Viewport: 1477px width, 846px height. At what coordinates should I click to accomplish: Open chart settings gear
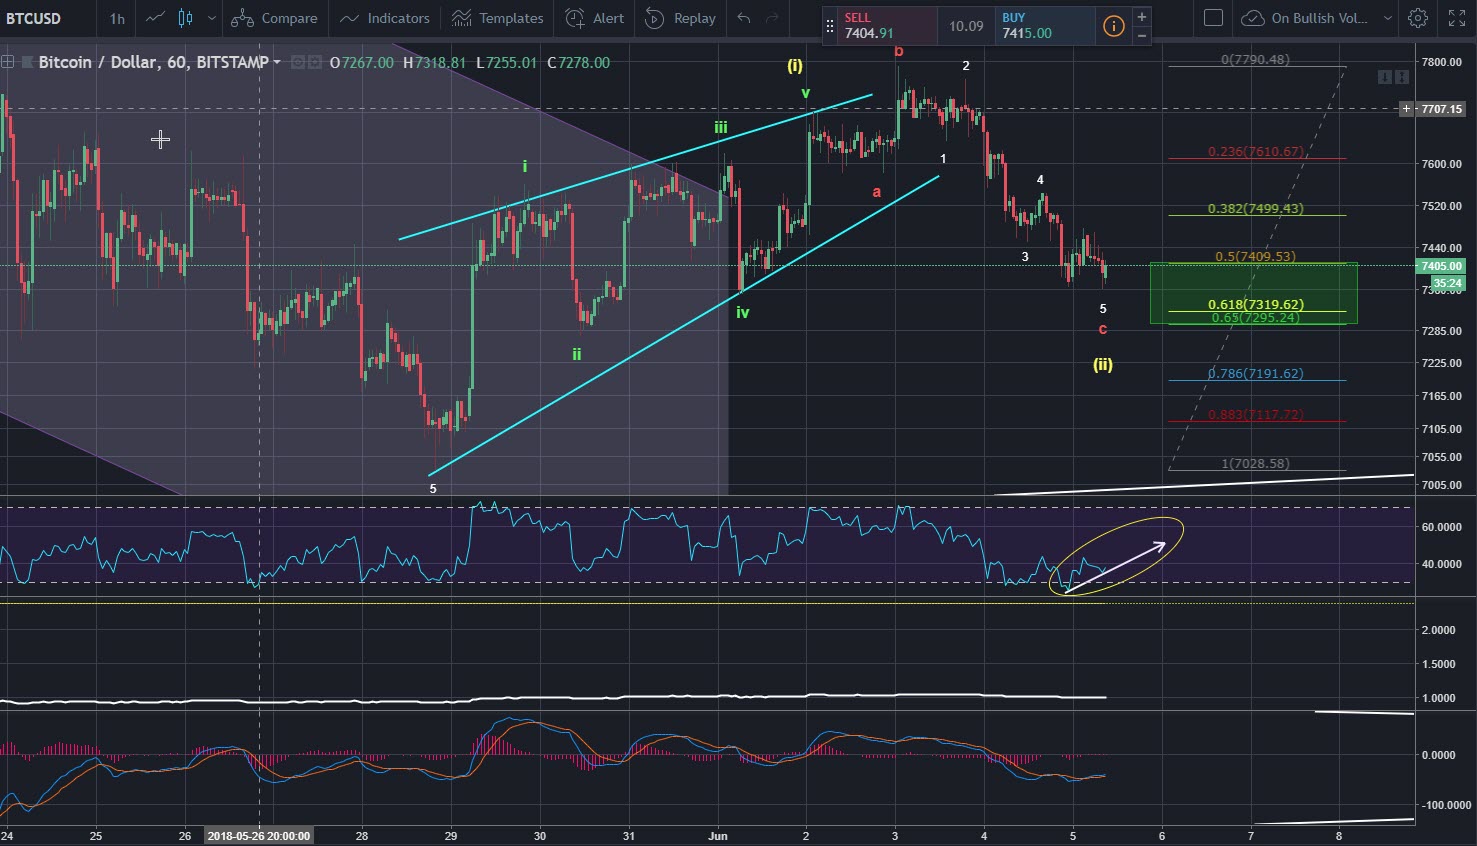pyautogui.click(x=1417, y=18)
